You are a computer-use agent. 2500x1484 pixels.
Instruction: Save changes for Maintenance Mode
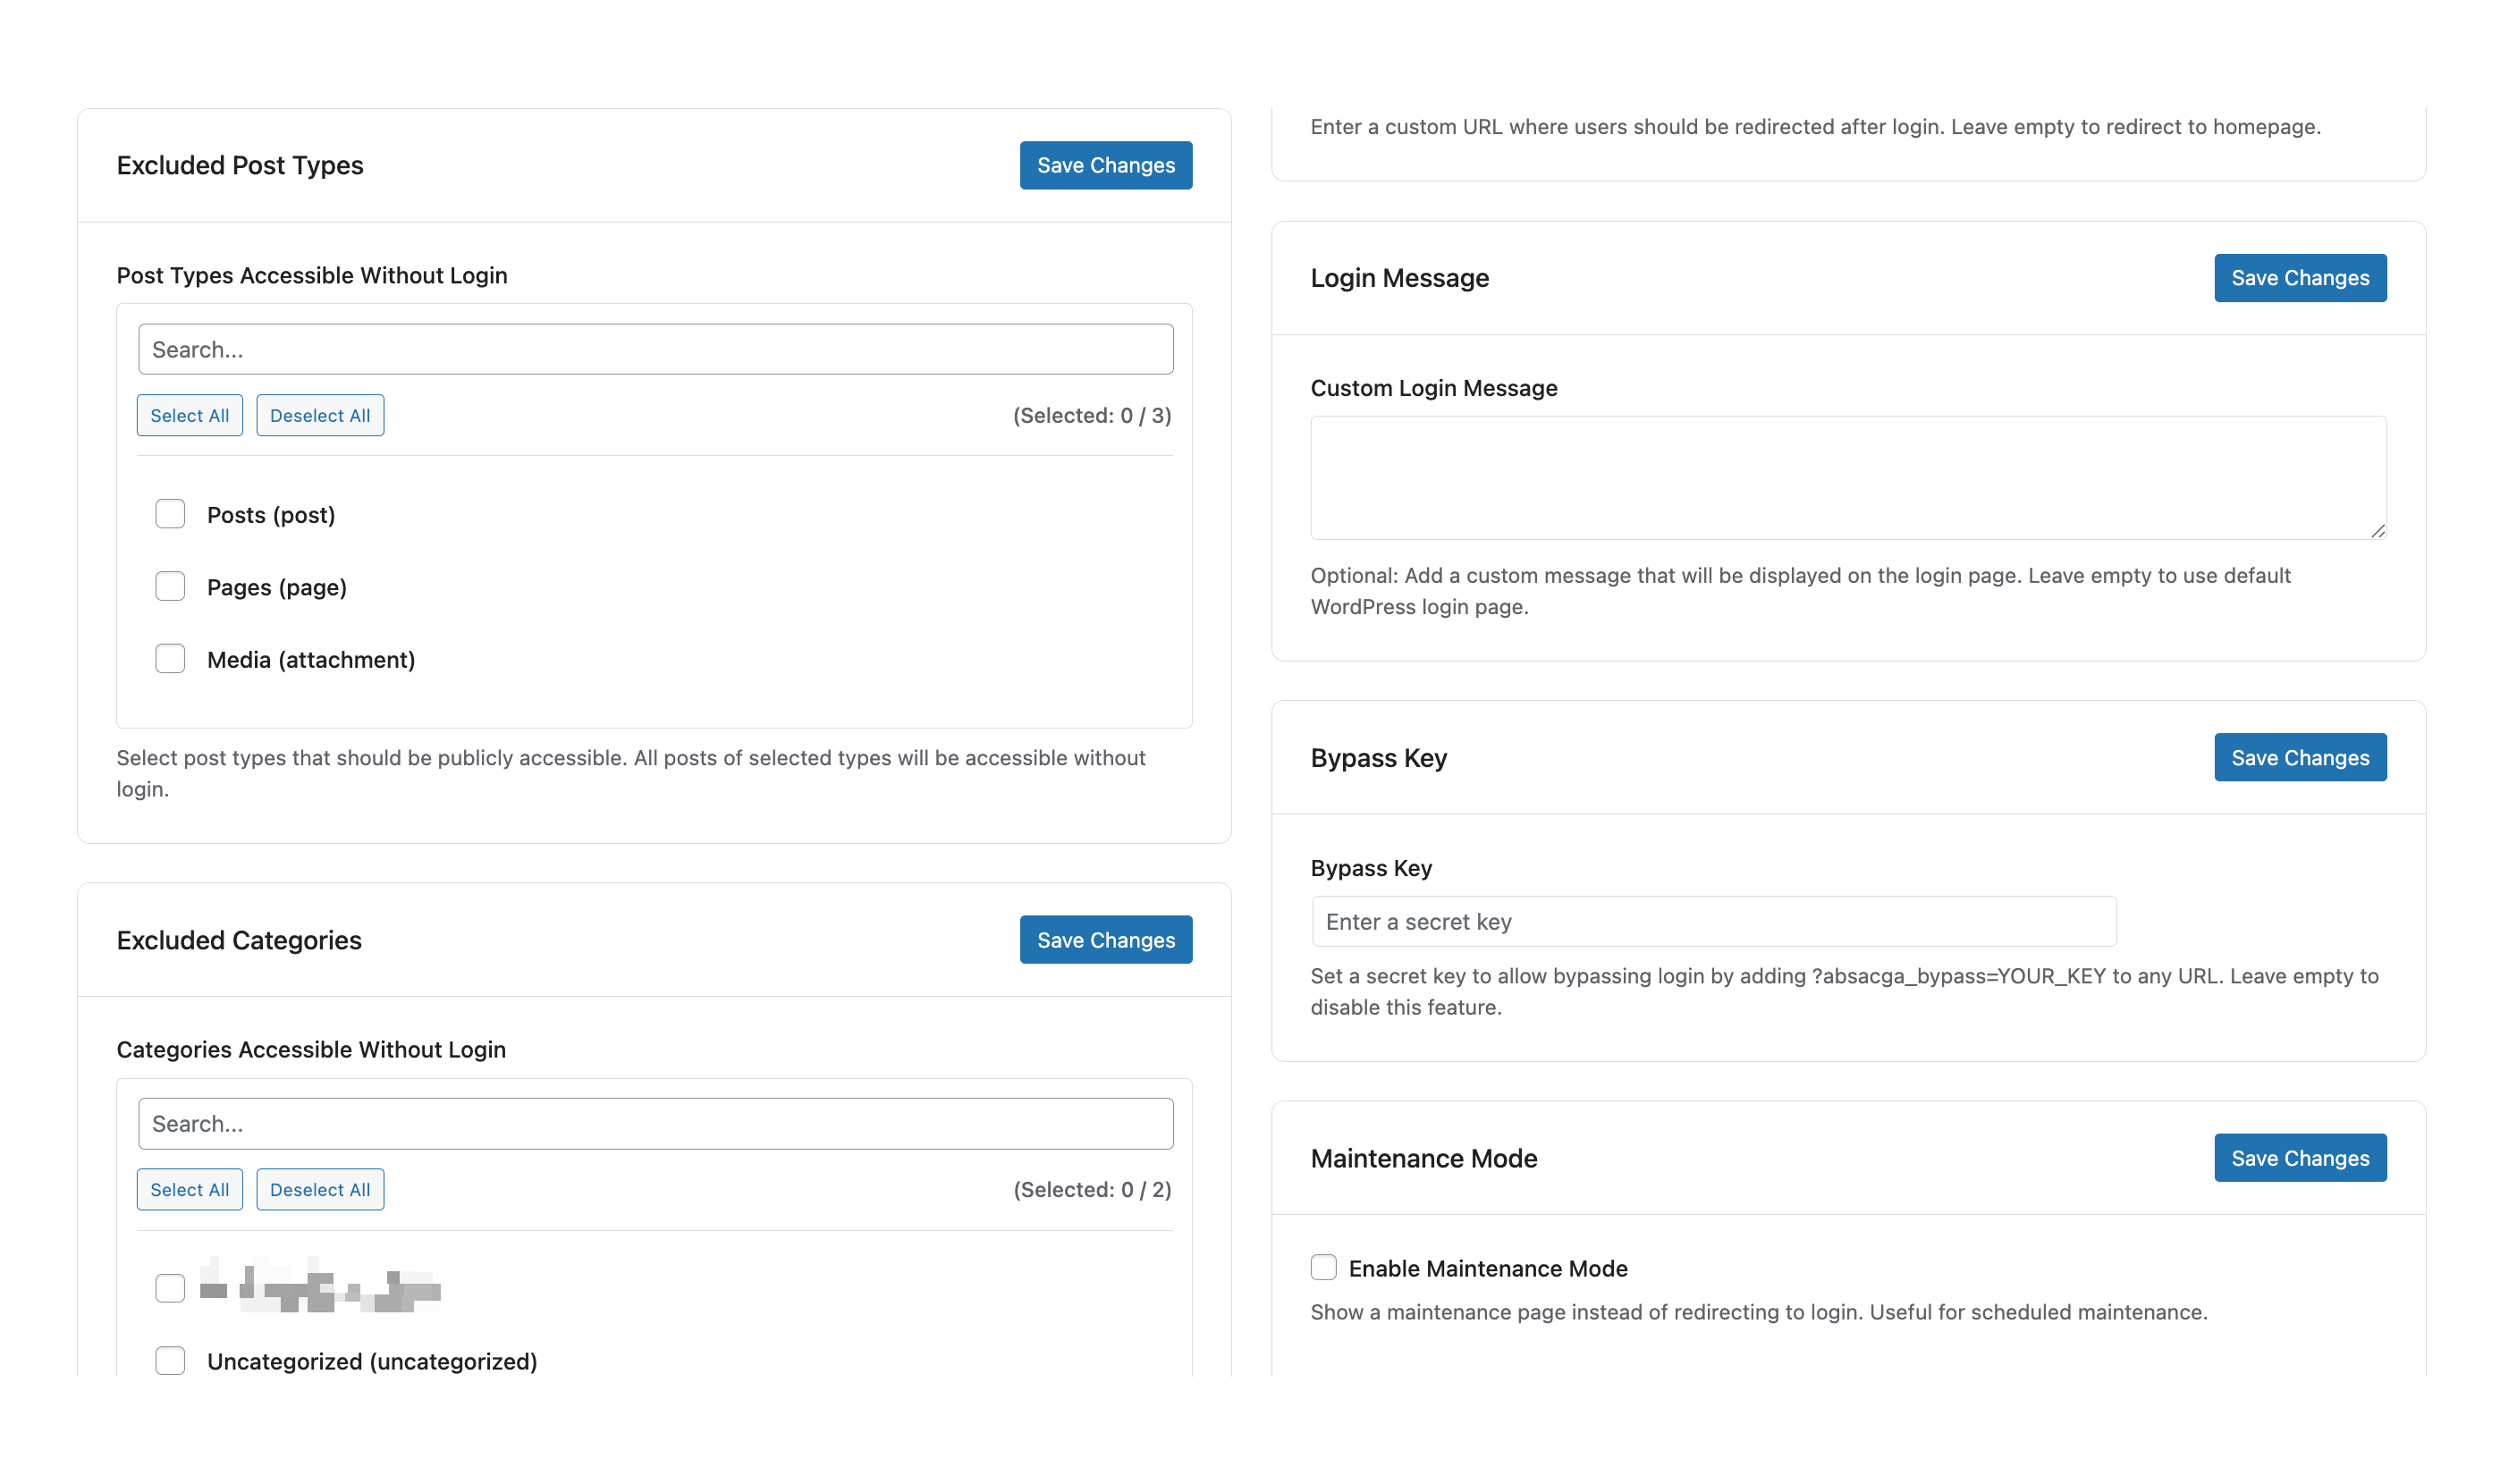coord(2299,1158)
